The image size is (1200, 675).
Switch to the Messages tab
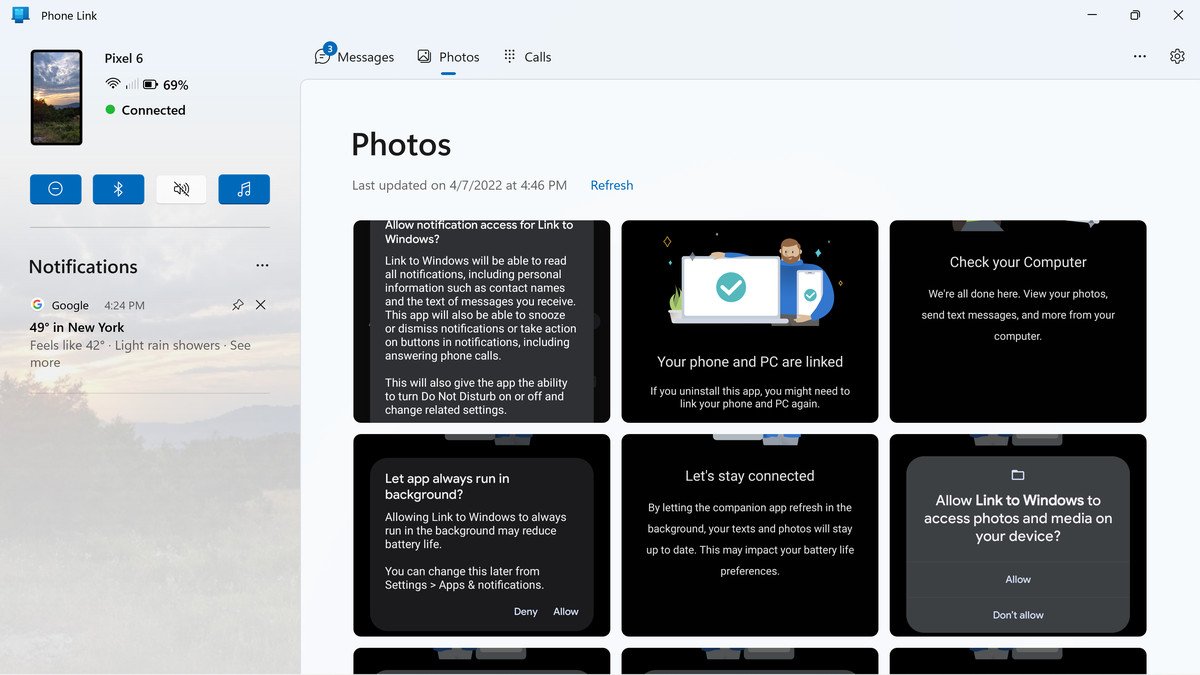point(364,56)
